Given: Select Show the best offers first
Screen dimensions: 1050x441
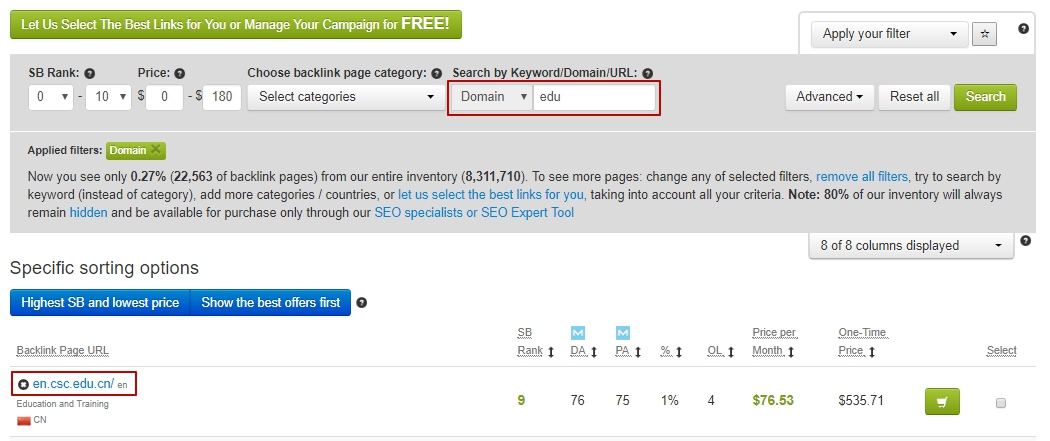Looking at the screenshot, I should [270, 303].
